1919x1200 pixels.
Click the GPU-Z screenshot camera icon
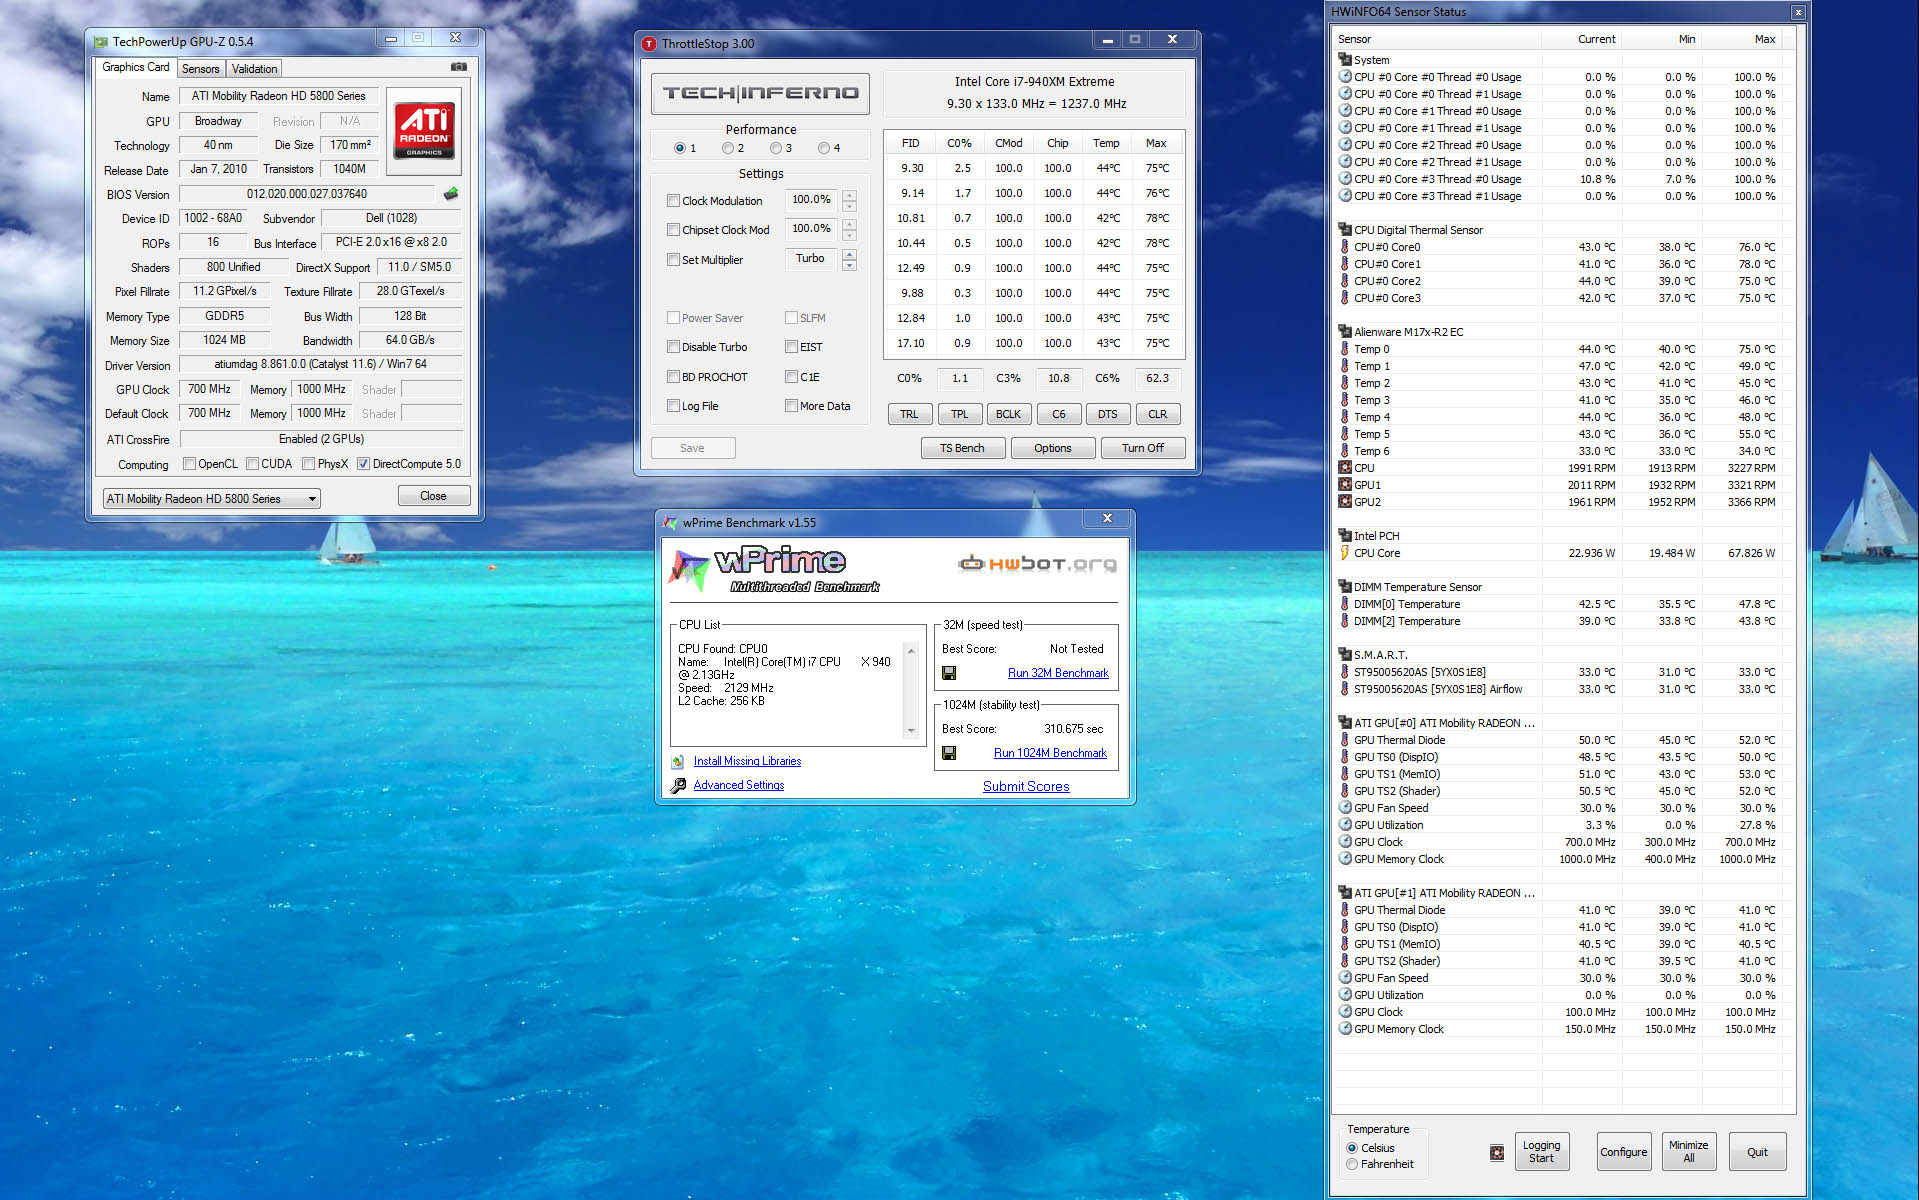[x=459, y=67]
